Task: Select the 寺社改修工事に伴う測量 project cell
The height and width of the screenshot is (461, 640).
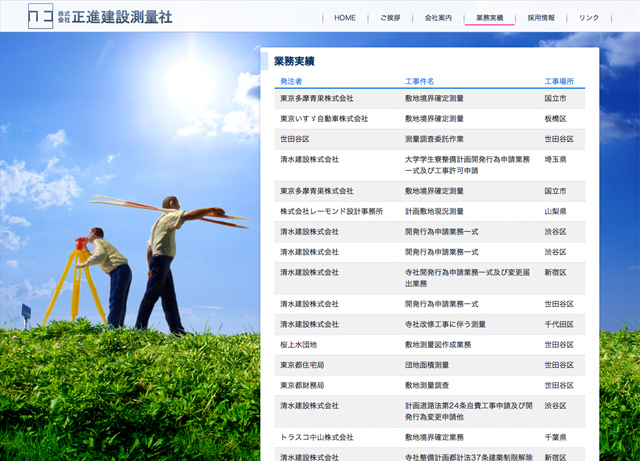Action: (x=445, y=324)
